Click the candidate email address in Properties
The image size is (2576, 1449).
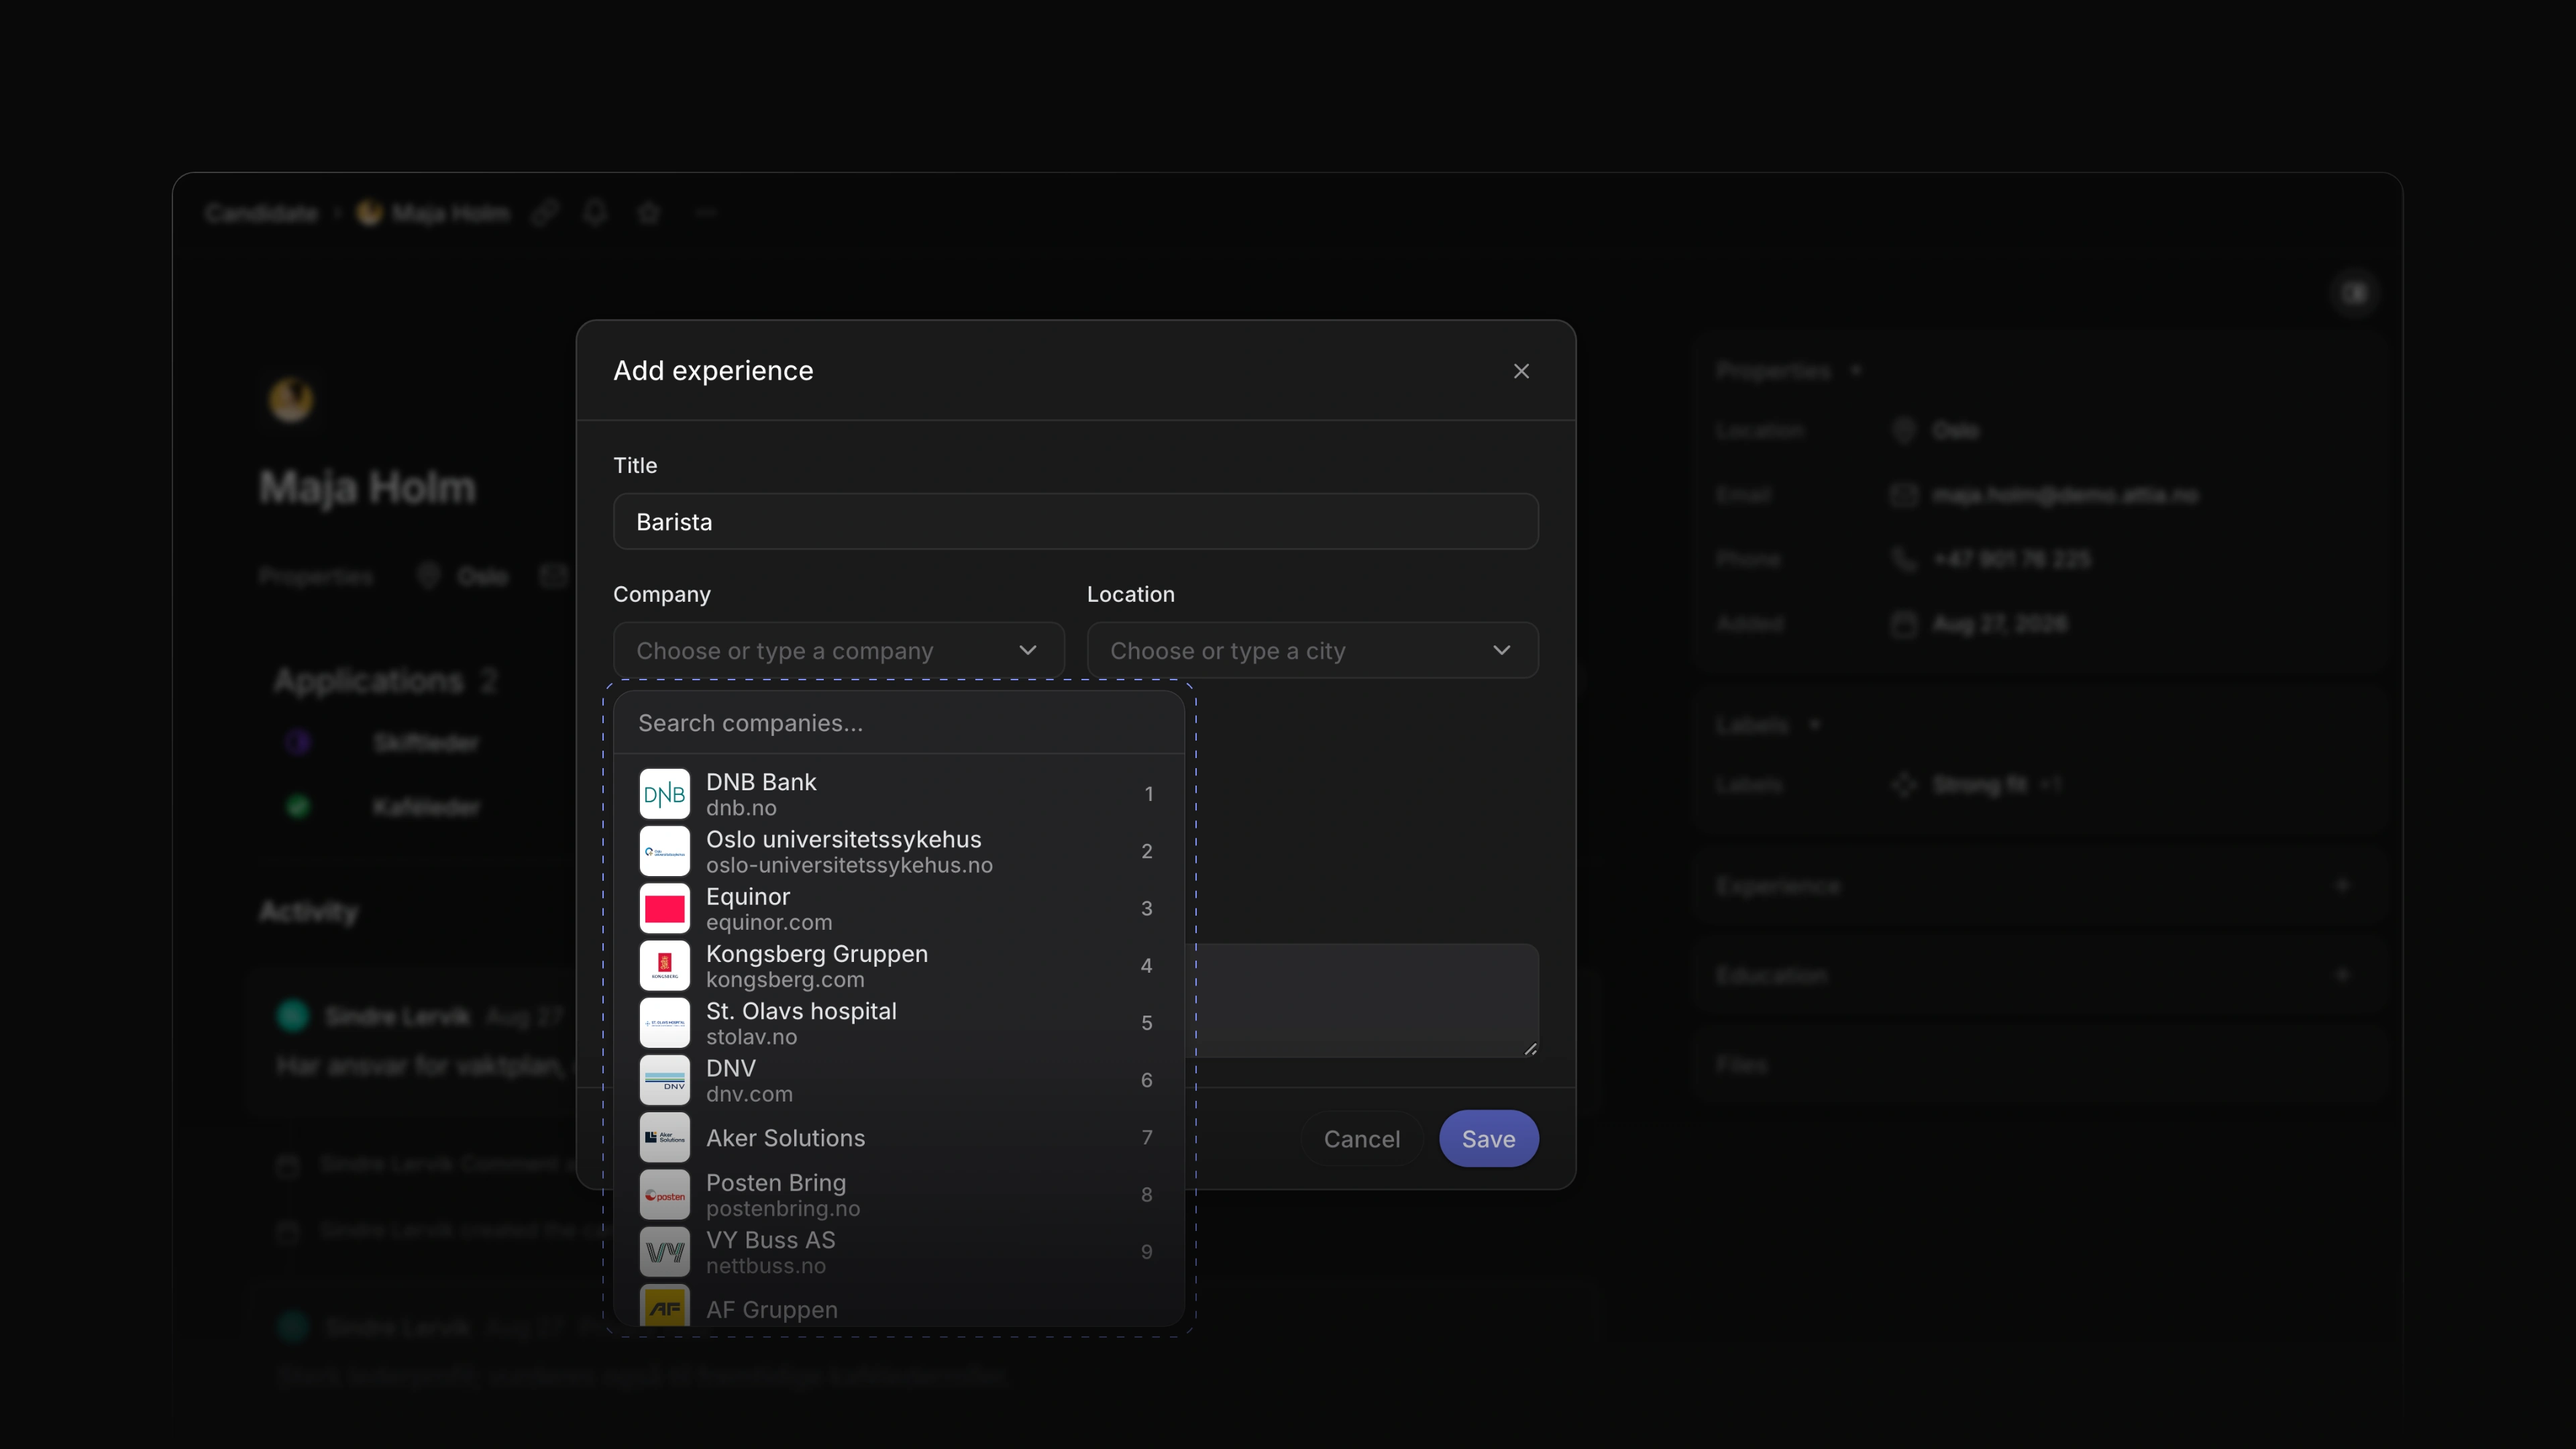pyautogui.click(x=2065, y=495)
